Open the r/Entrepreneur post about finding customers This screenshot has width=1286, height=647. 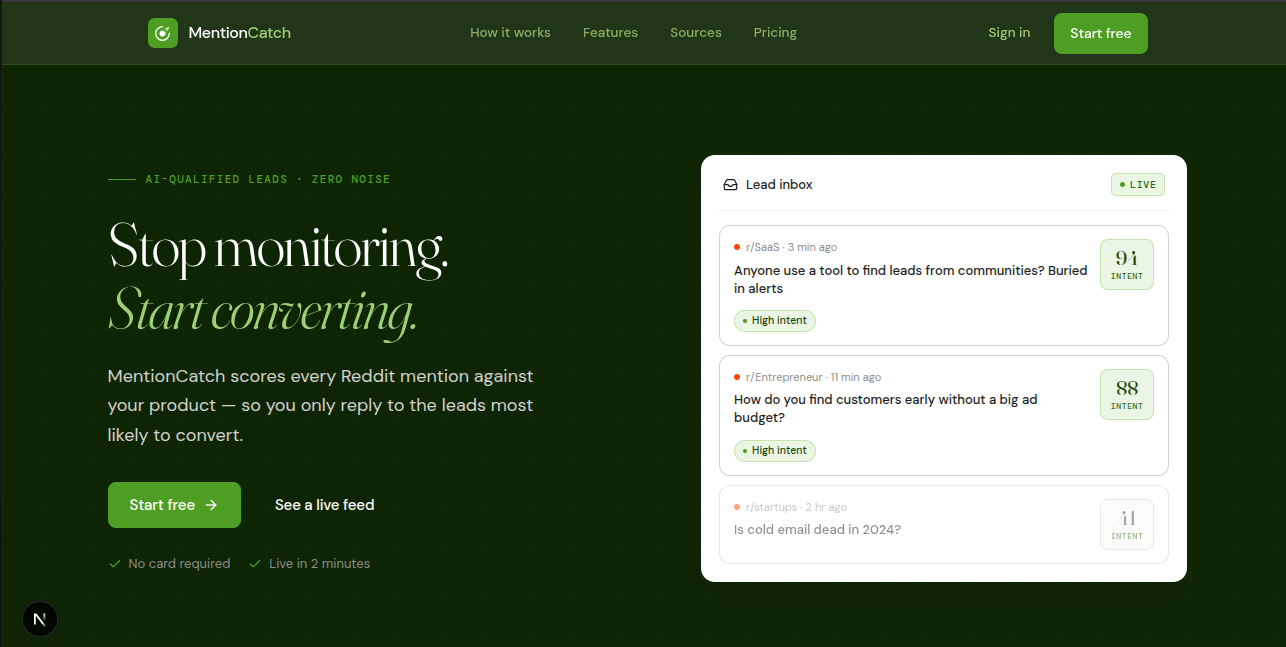944,415
